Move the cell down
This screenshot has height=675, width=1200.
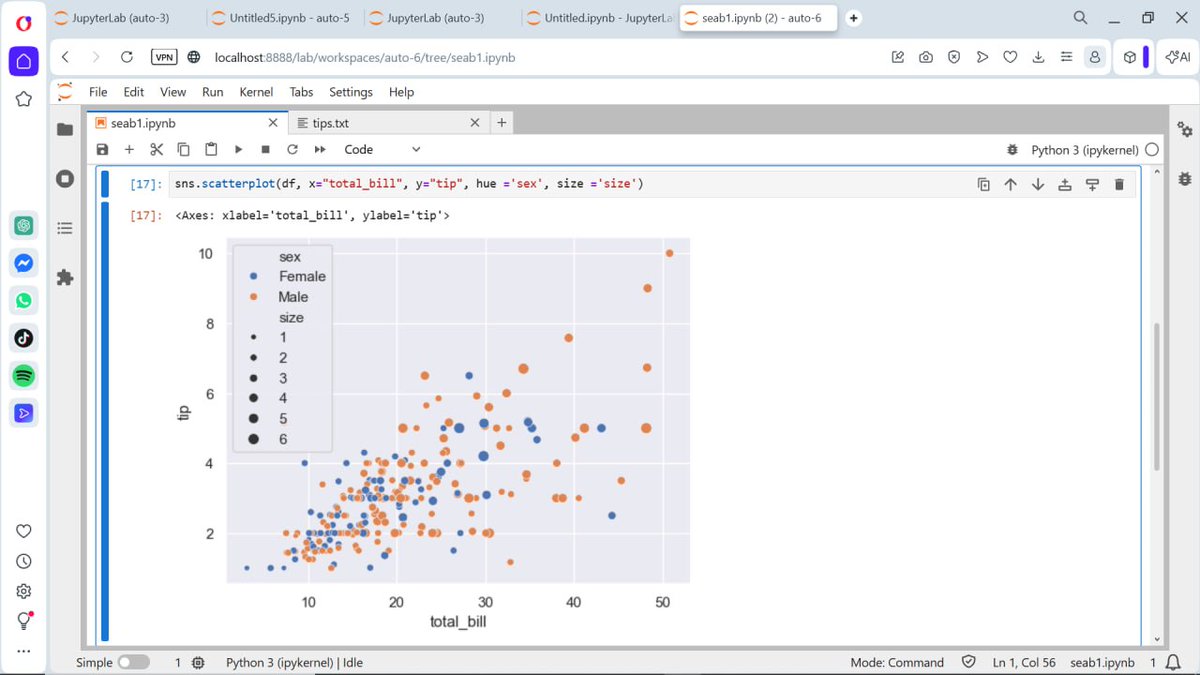(1038, 184)
